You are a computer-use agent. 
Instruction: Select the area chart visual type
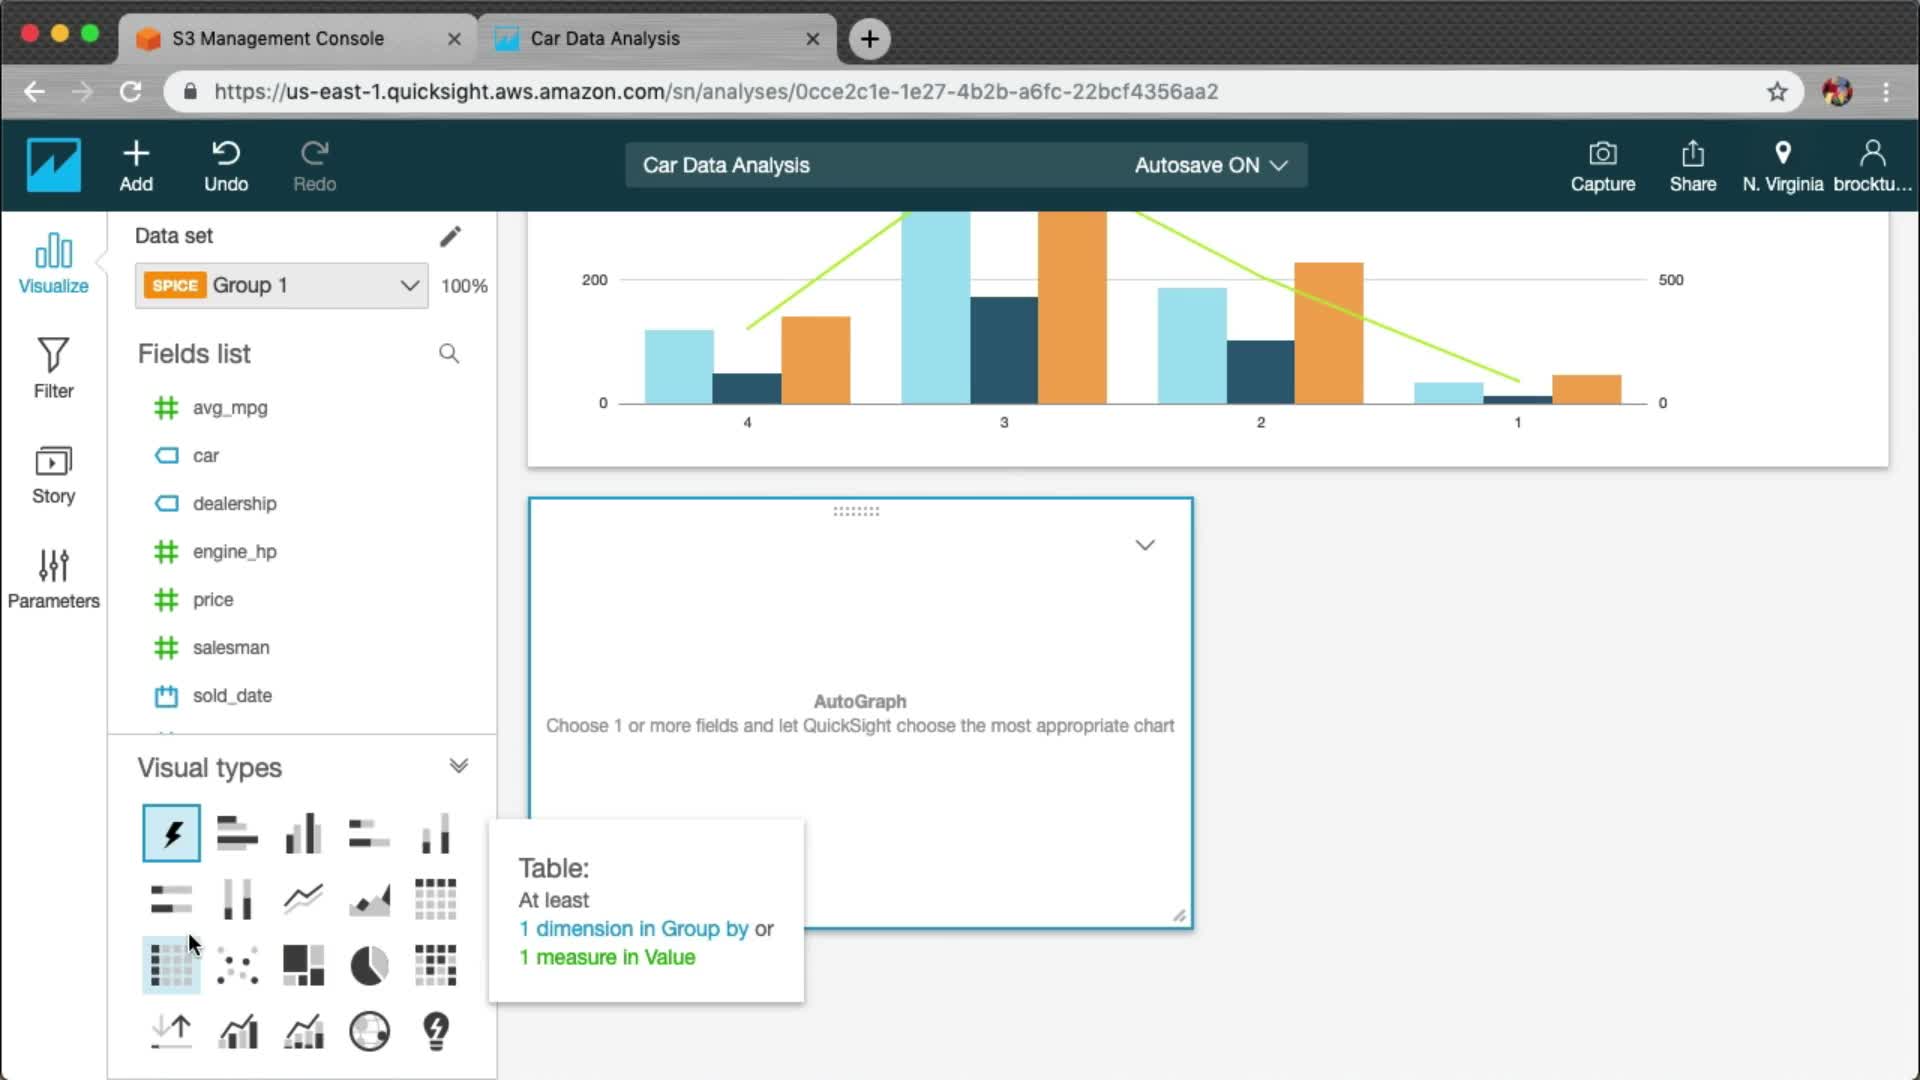click(369, 899)
